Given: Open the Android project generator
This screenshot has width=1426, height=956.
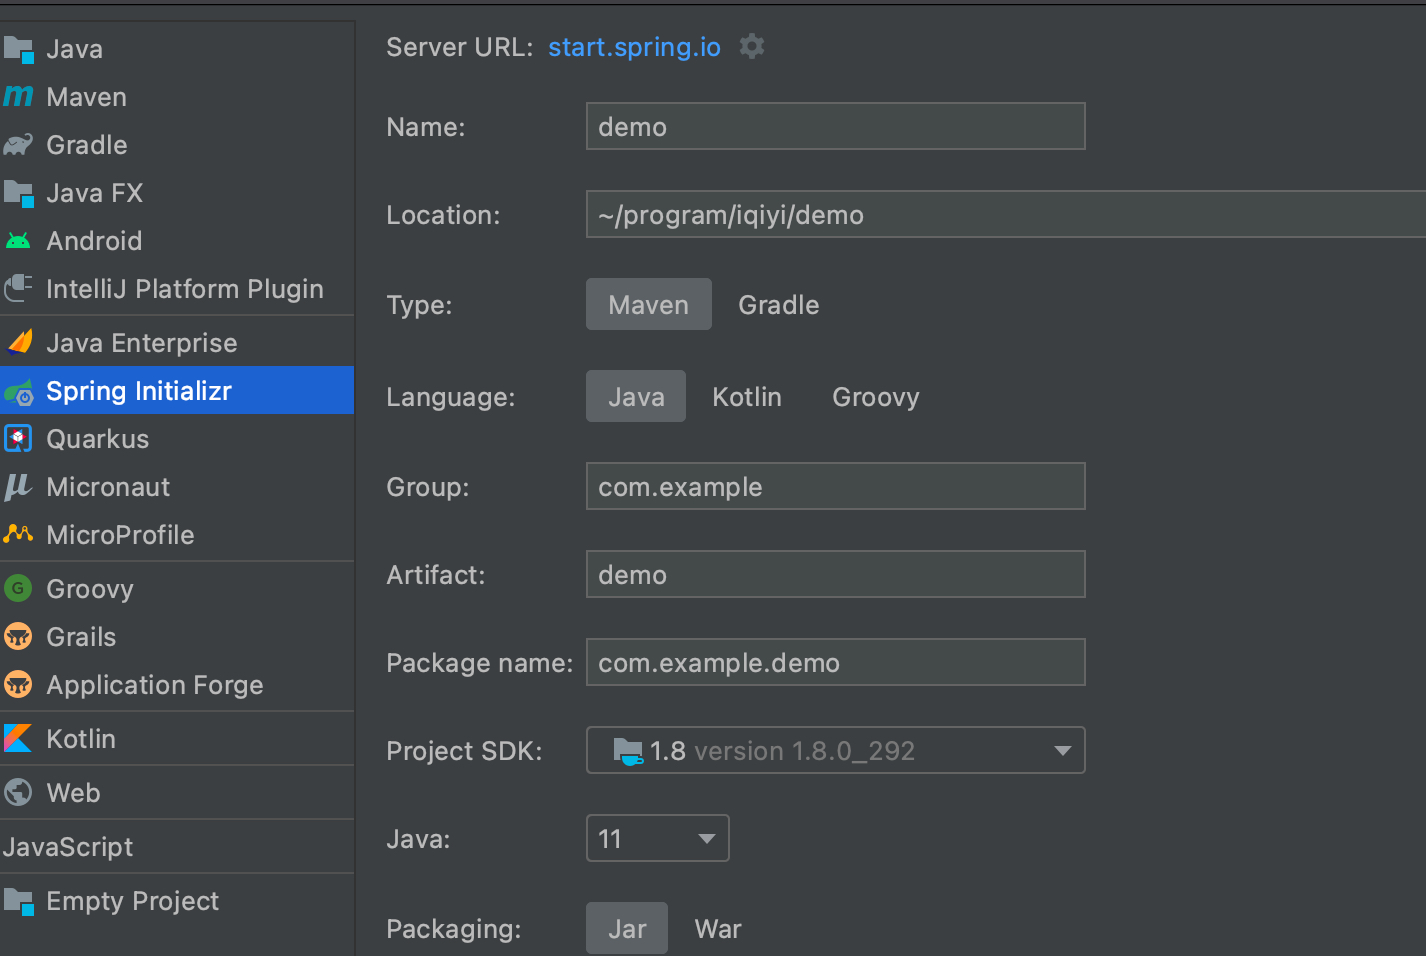Looking at the screenshot, I should coord(19,240).
